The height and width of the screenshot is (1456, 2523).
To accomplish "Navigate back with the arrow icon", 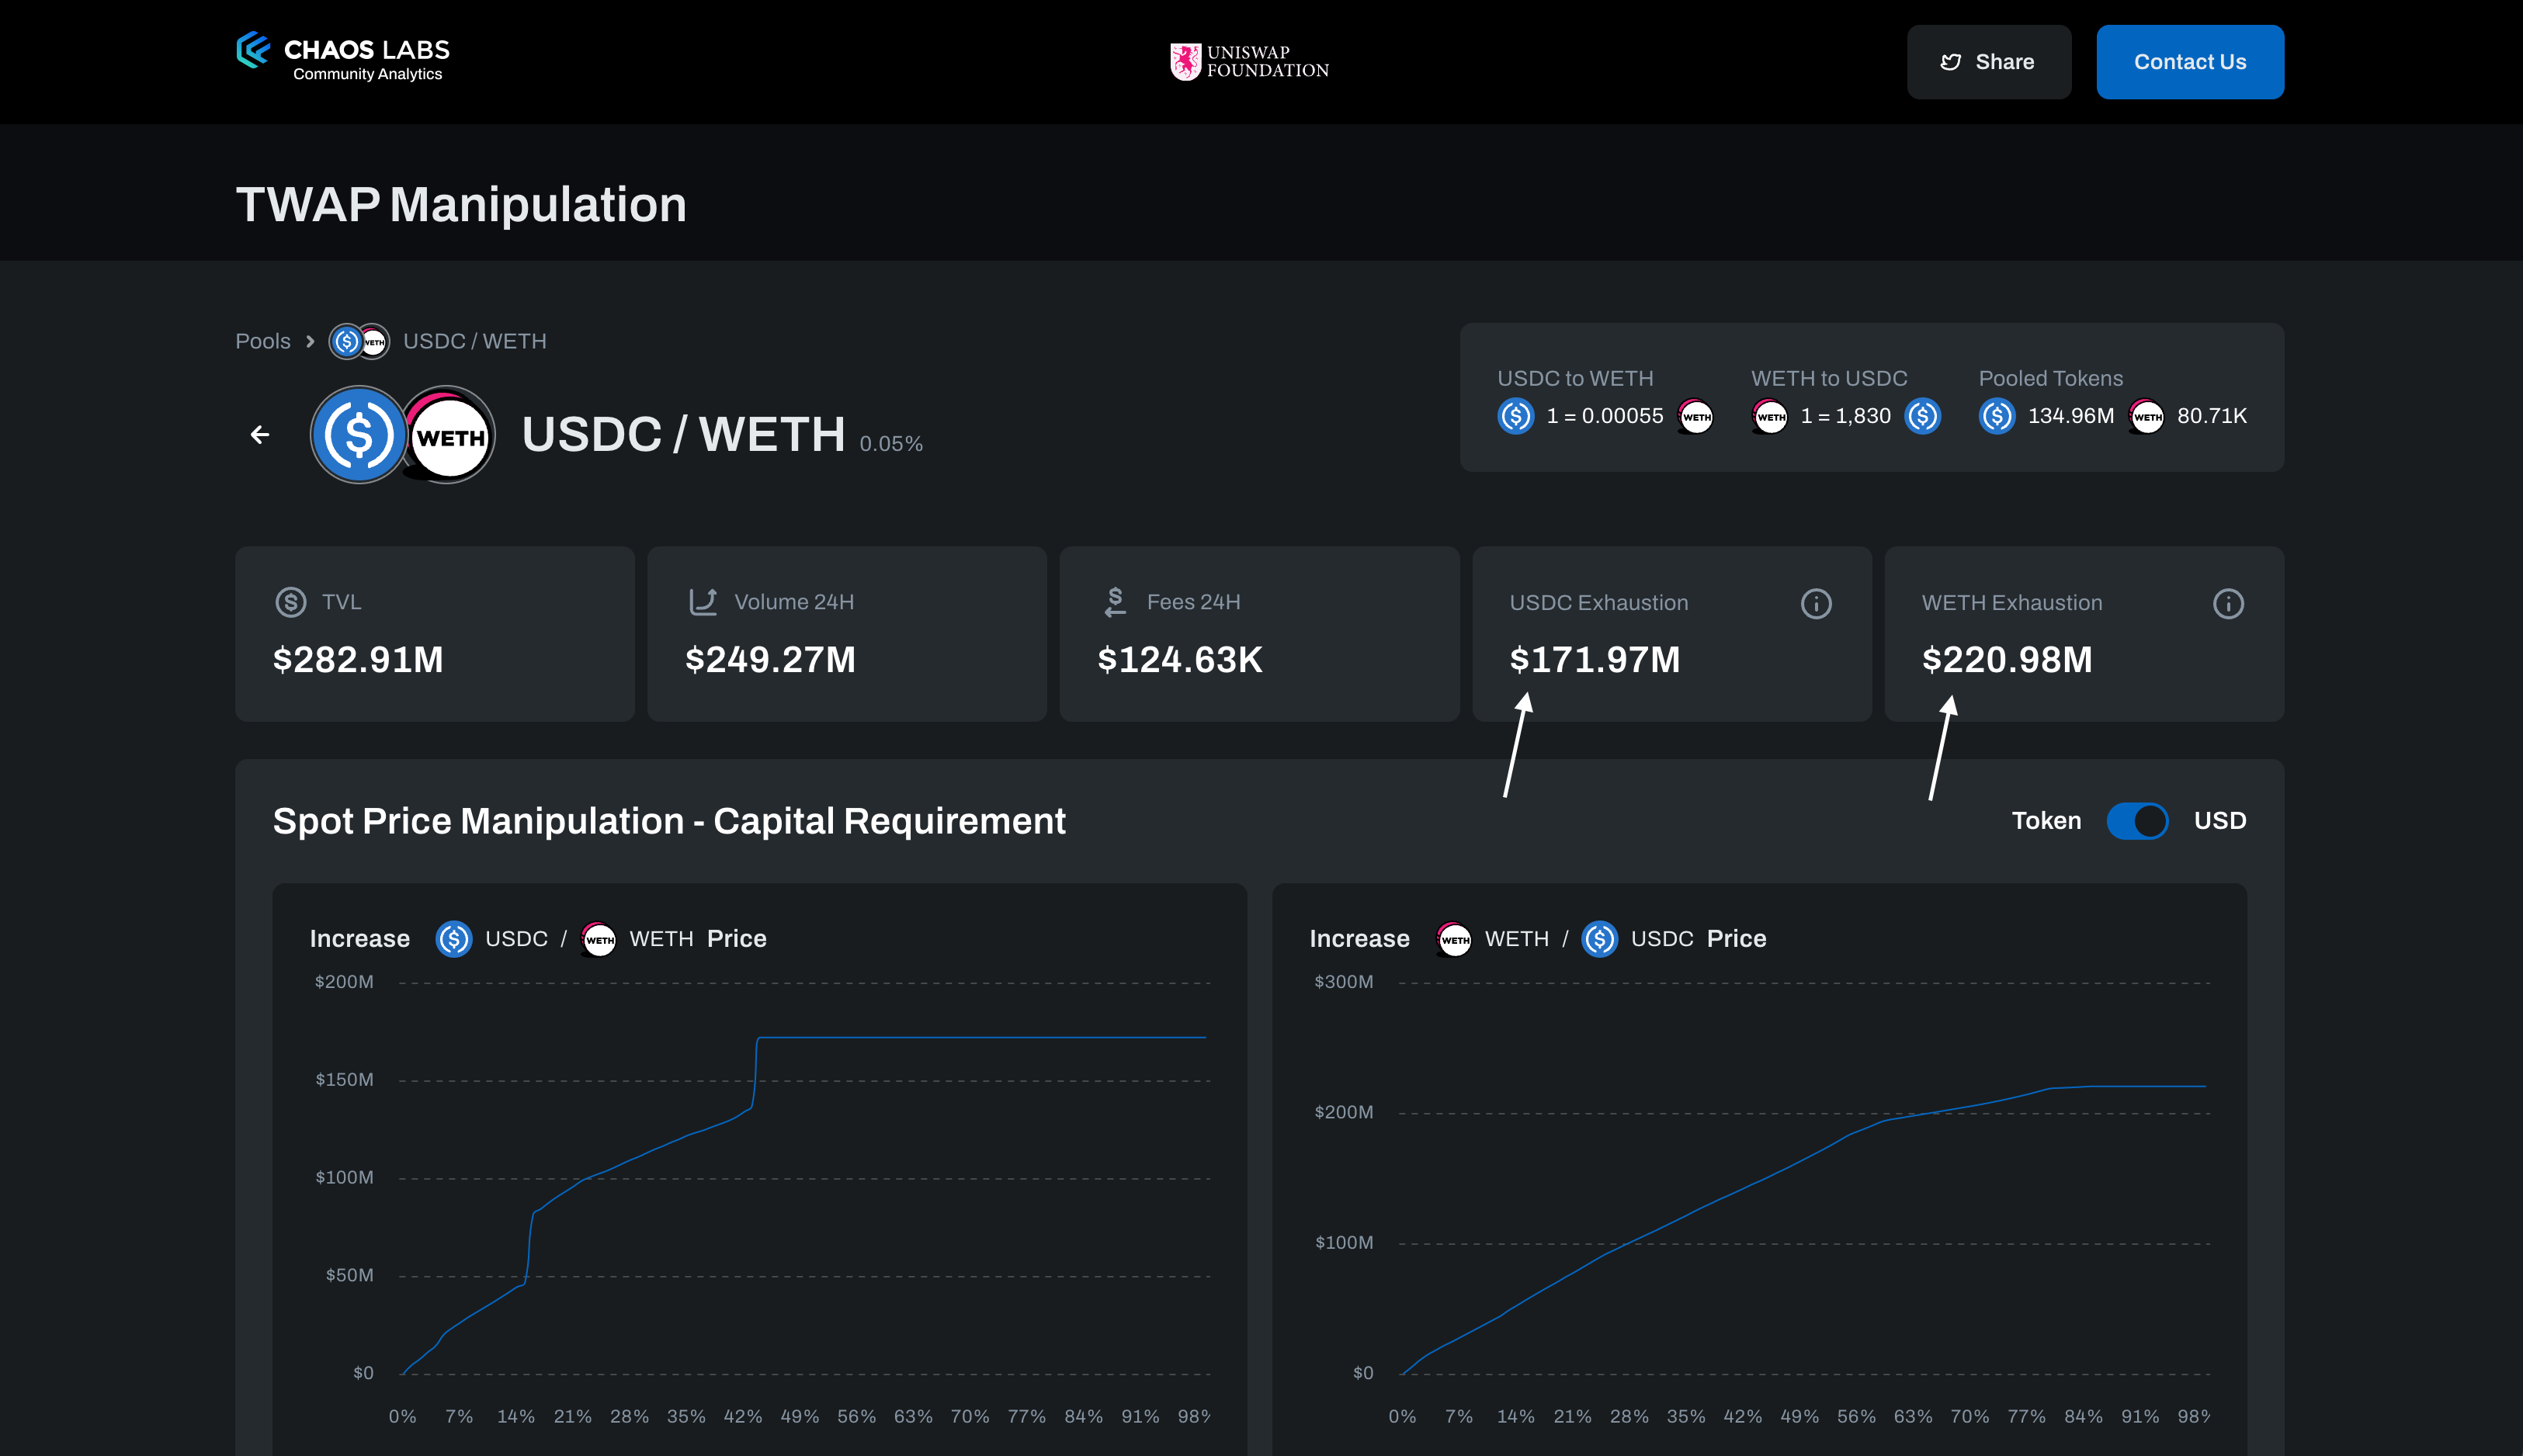I will pyautogui.click(x=259, y=435).
